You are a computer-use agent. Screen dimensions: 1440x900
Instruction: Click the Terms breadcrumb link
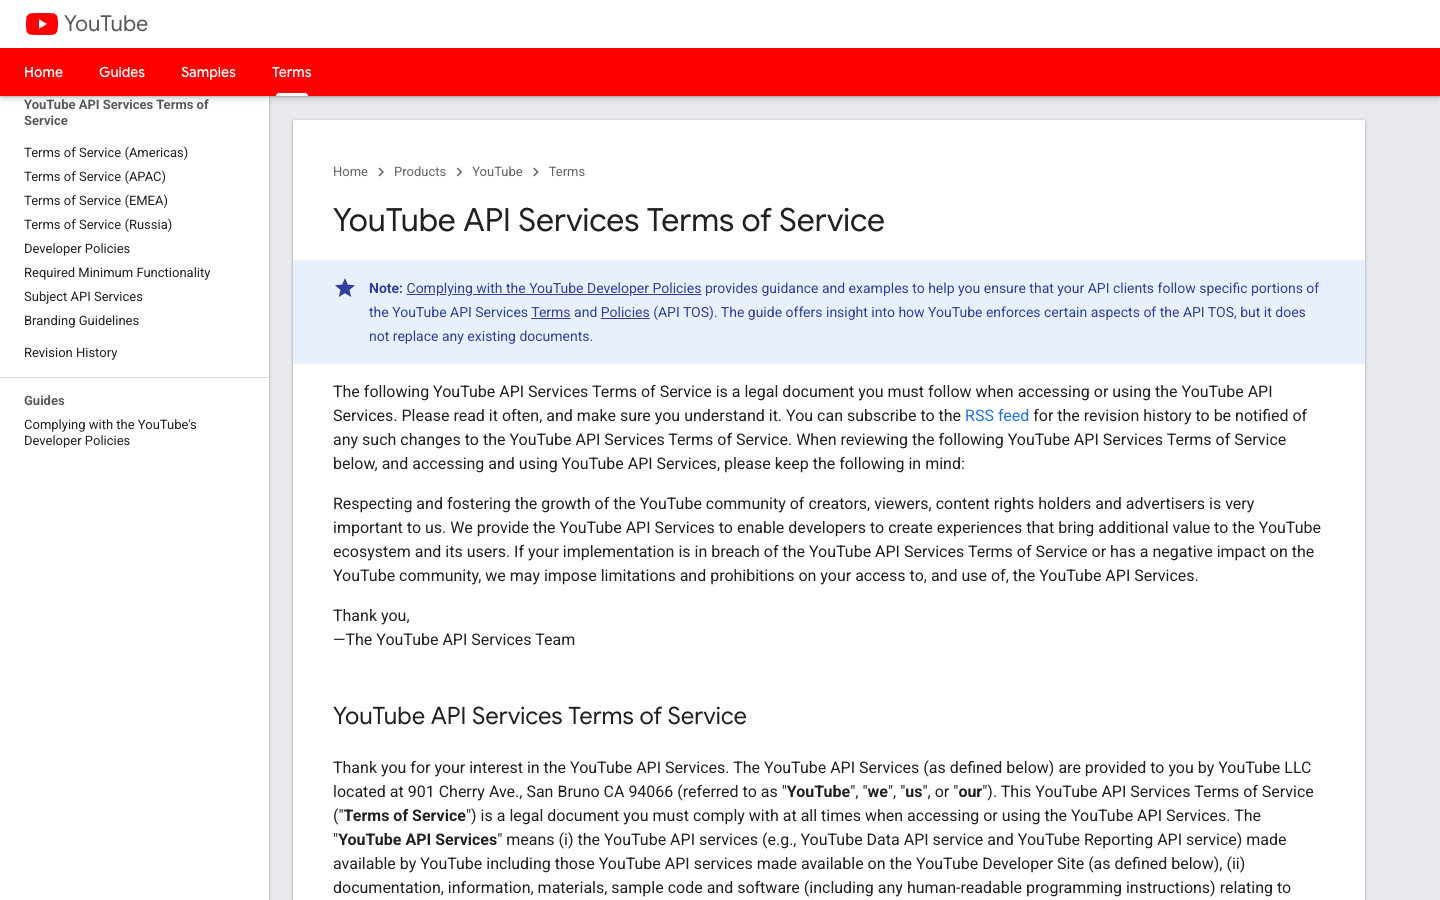567,172
